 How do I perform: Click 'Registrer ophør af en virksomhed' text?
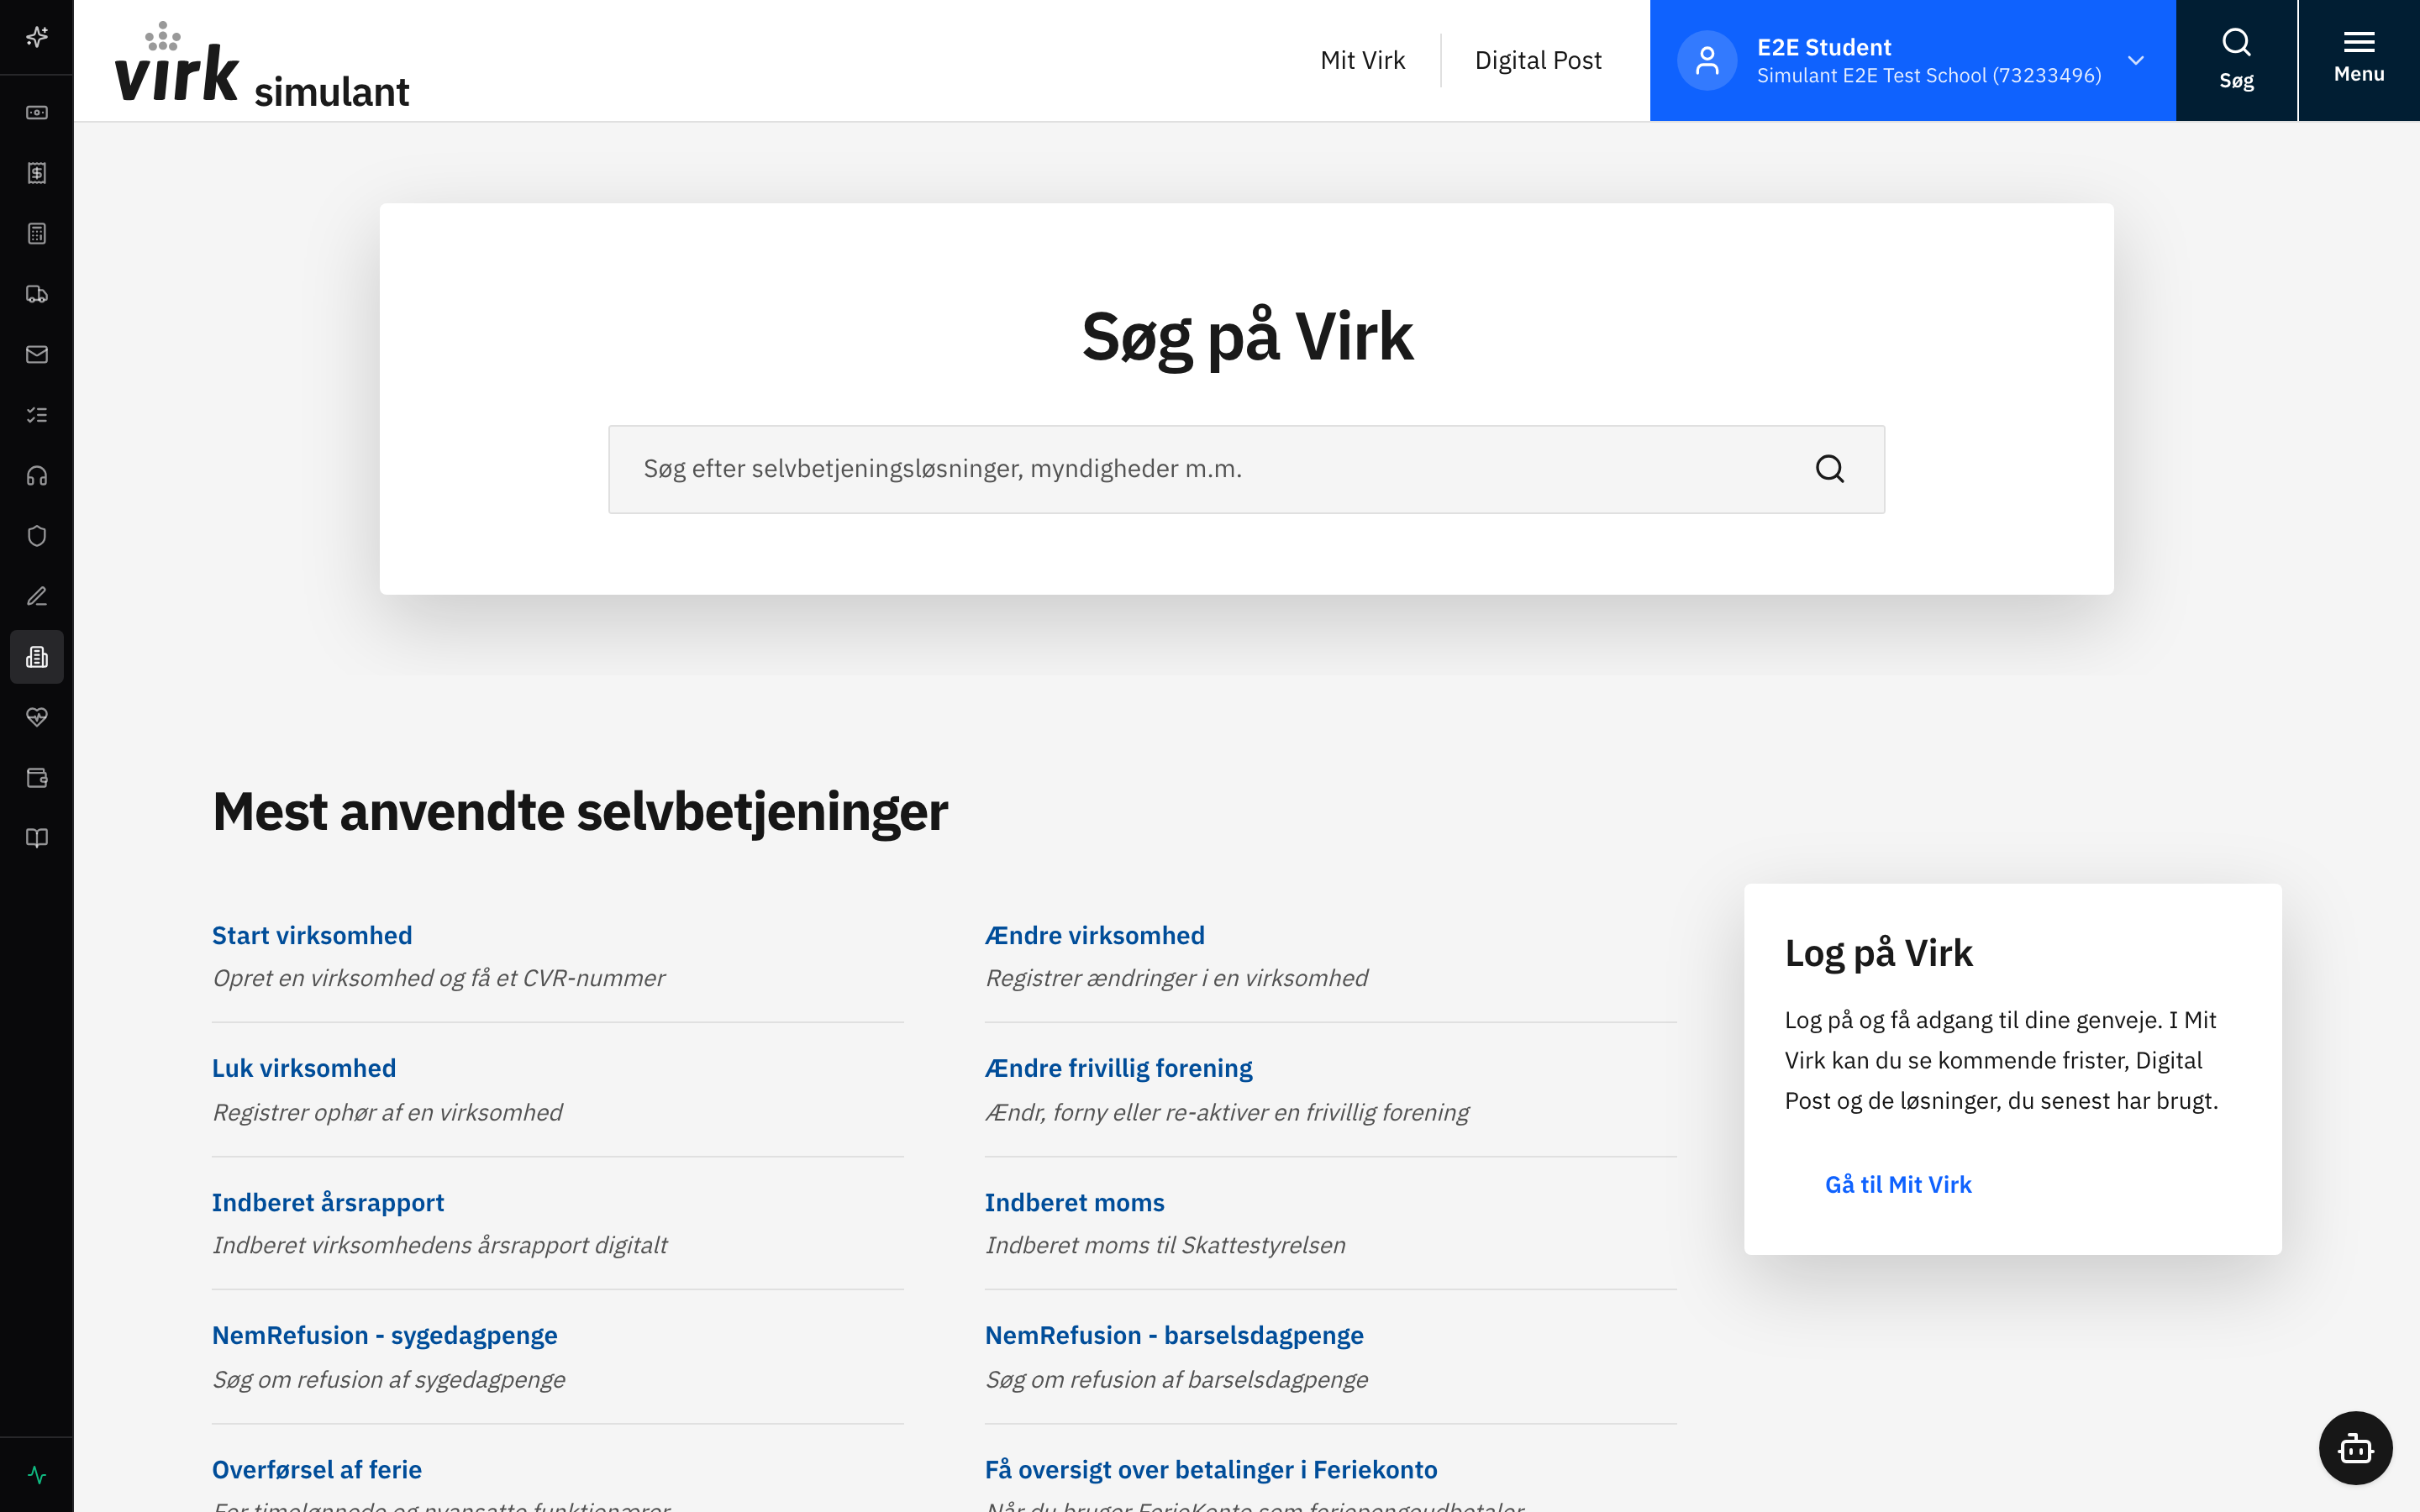387,1112
